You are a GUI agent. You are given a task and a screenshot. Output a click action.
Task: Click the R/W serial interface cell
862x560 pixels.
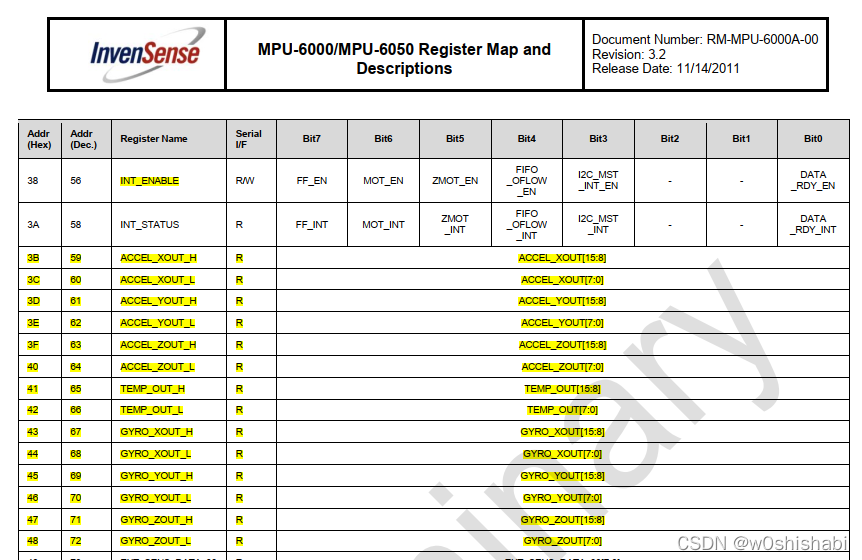coord(251,181)
